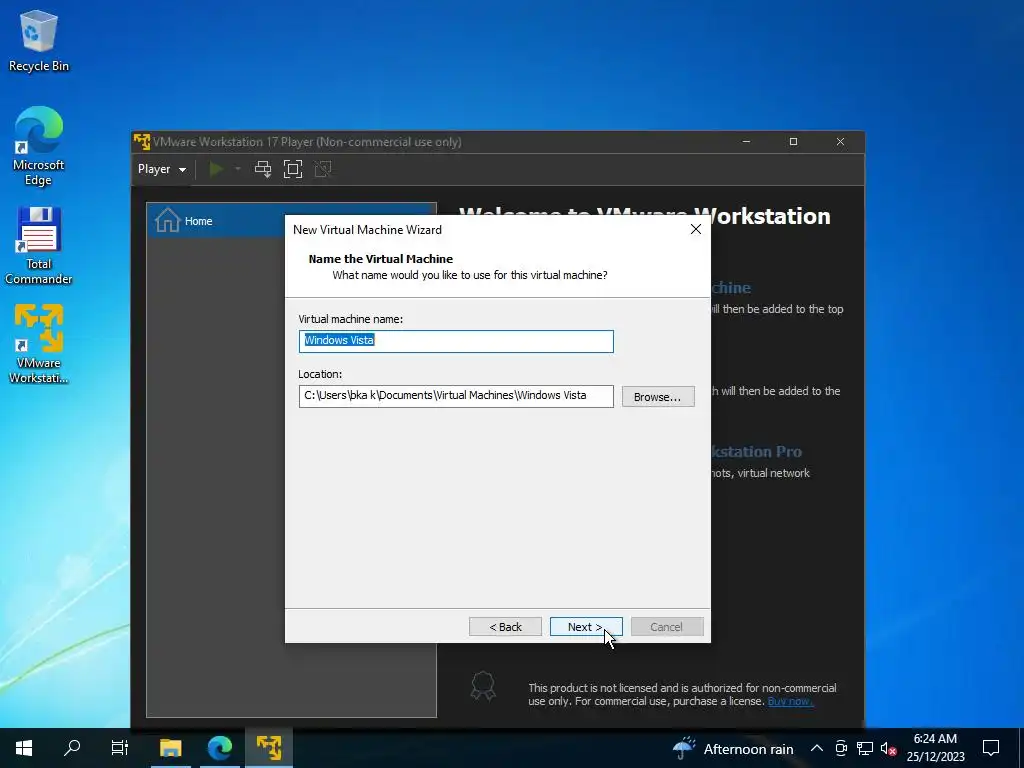Open the Windows Start menu

coord(24,748)
